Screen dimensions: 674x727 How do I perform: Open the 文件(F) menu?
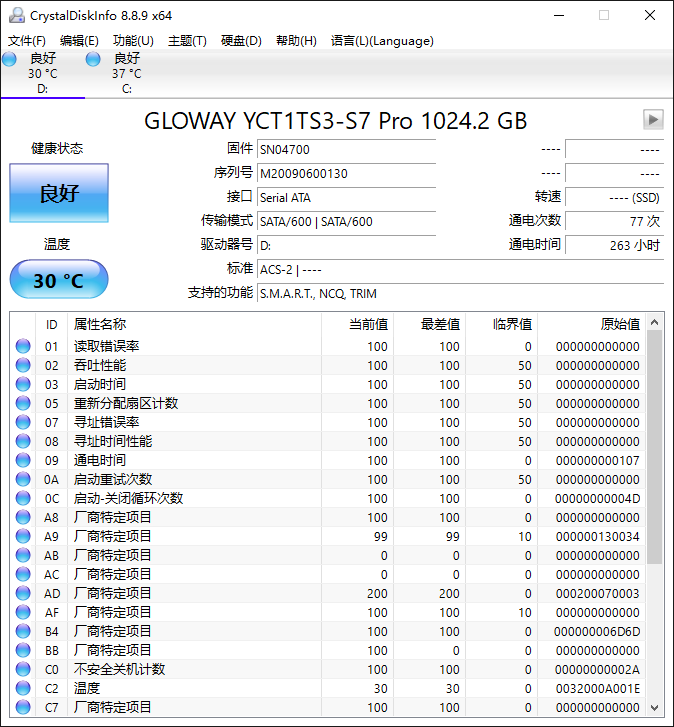[x=26, y=41]
